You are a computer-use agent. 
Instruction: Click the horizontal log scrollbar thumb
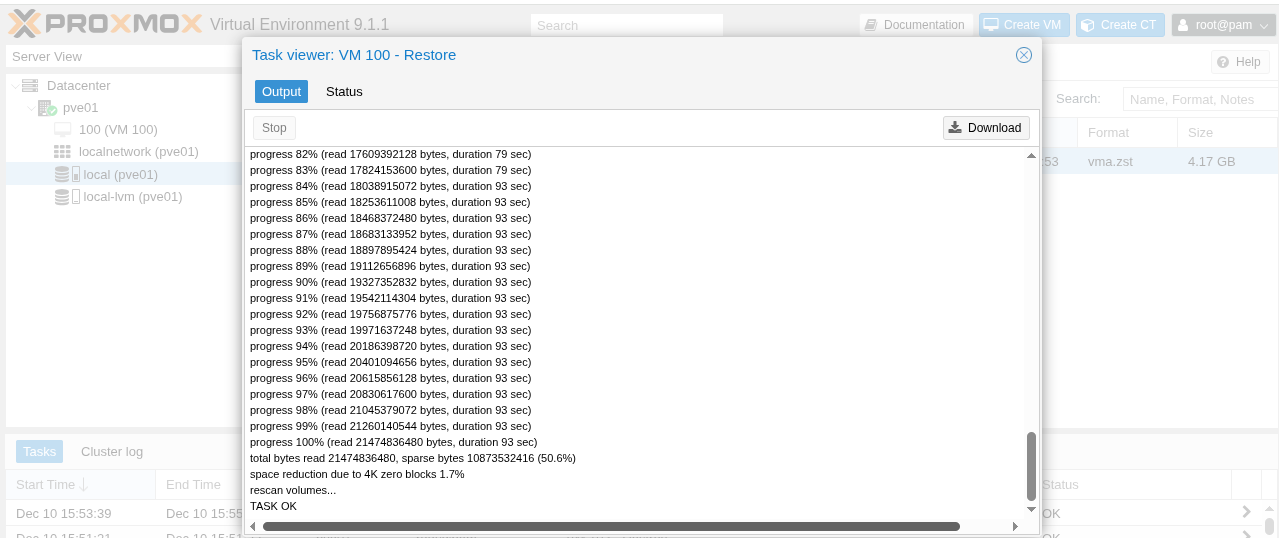click(611, 526)
